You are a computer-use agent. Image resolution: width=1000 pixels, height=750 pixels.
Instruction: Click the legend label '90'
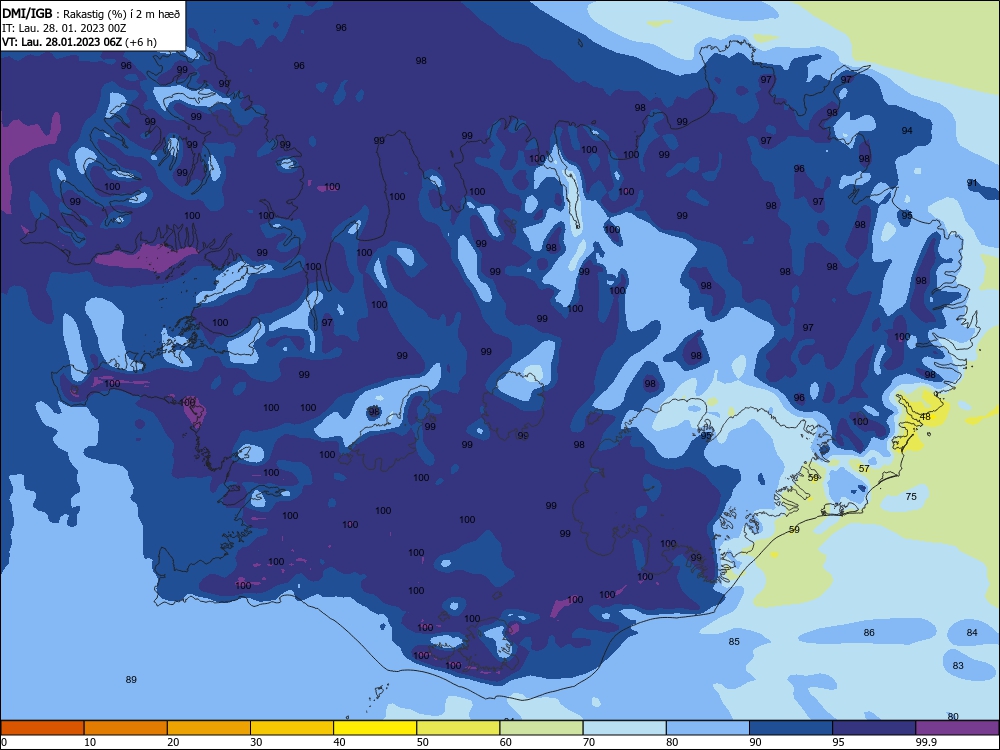tap(755, 742)
